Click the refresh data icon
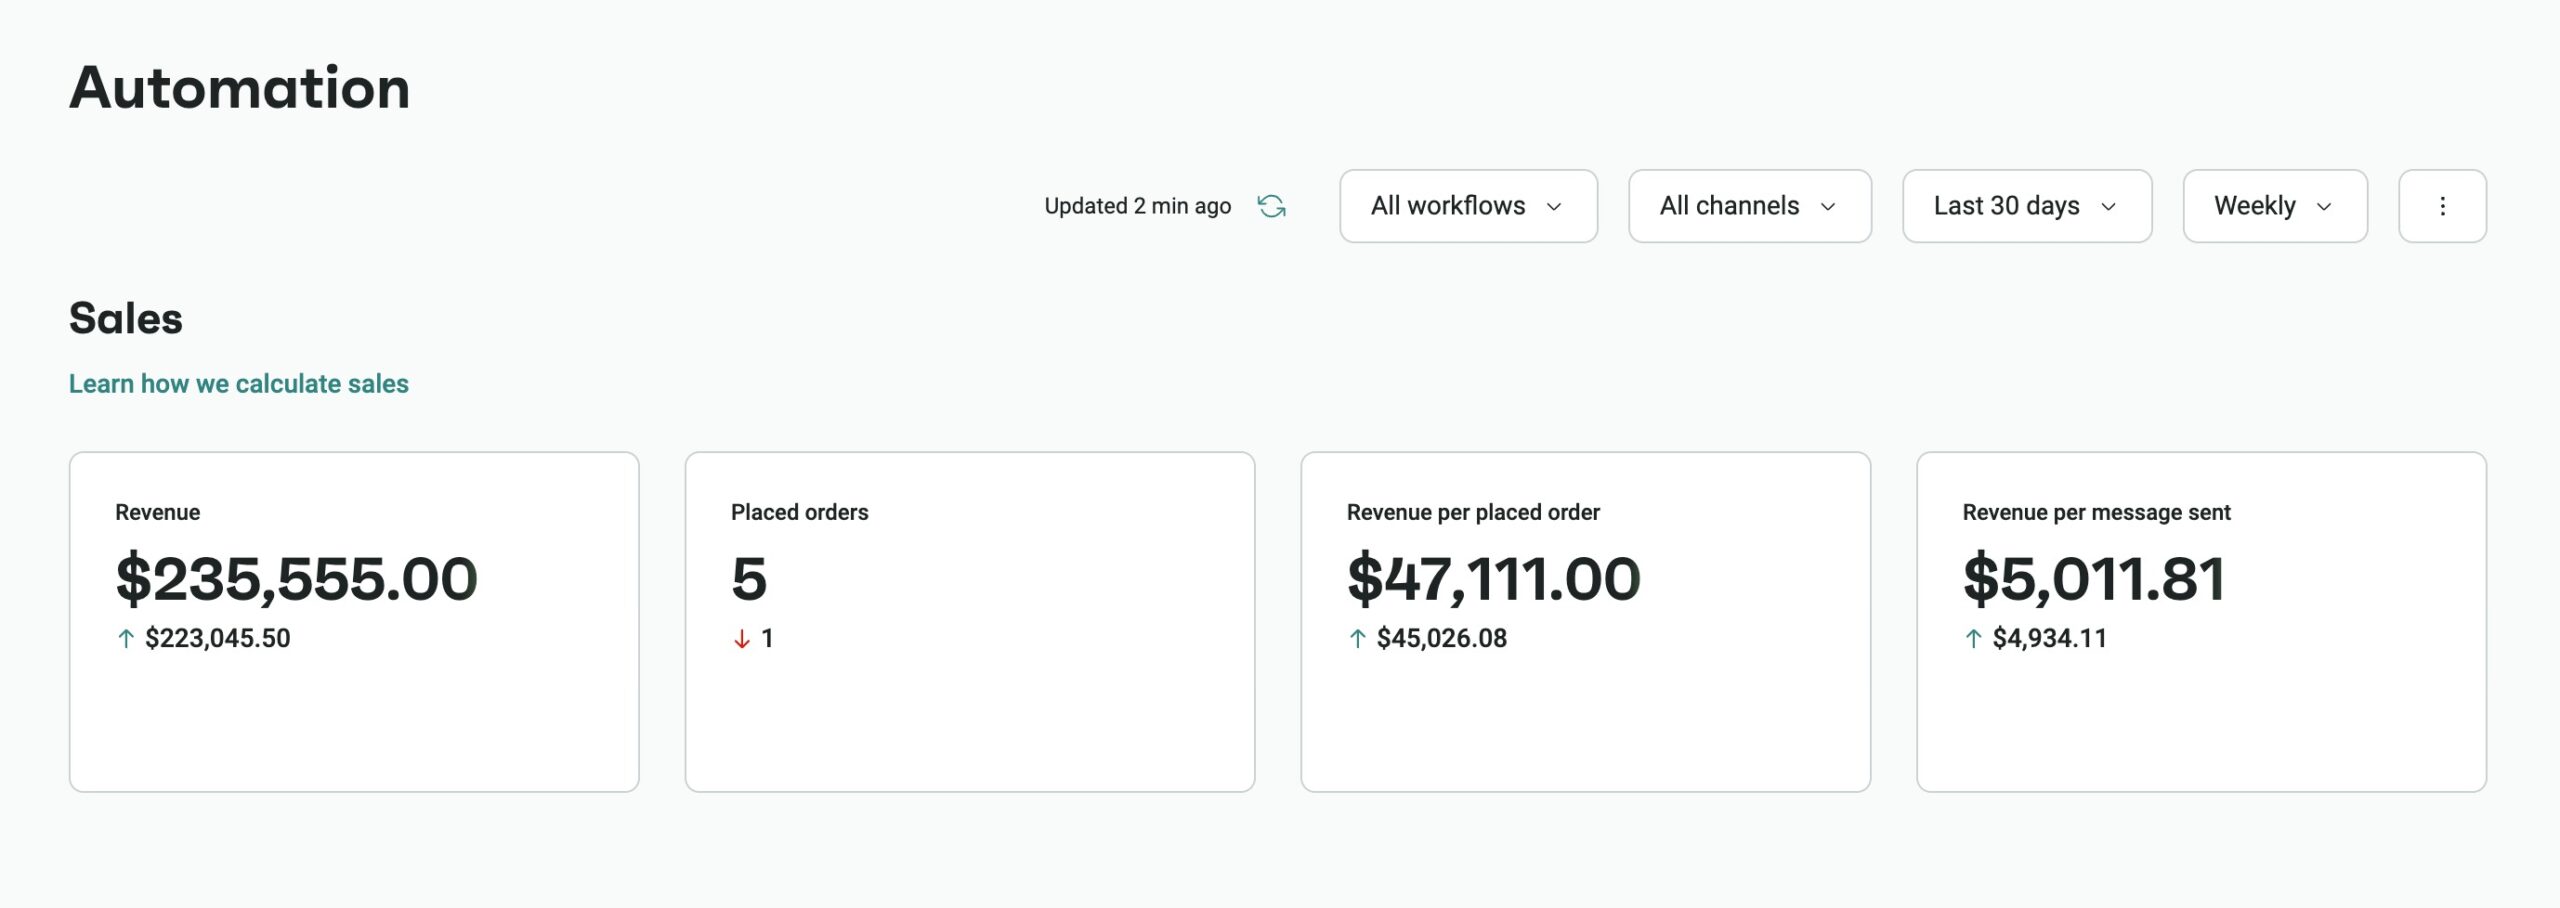Screen dimensions: 2560x908 coord(1272,206)
